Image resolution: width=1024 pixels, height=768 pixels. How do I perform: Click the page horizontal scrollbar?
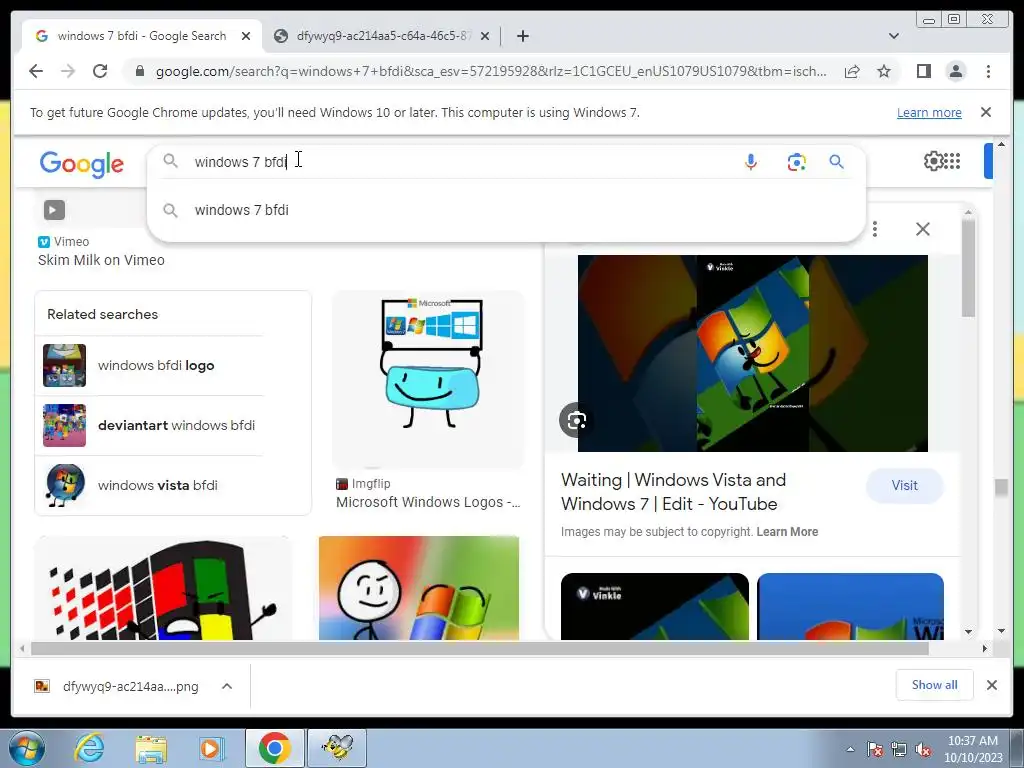click(x=480, y=648)
